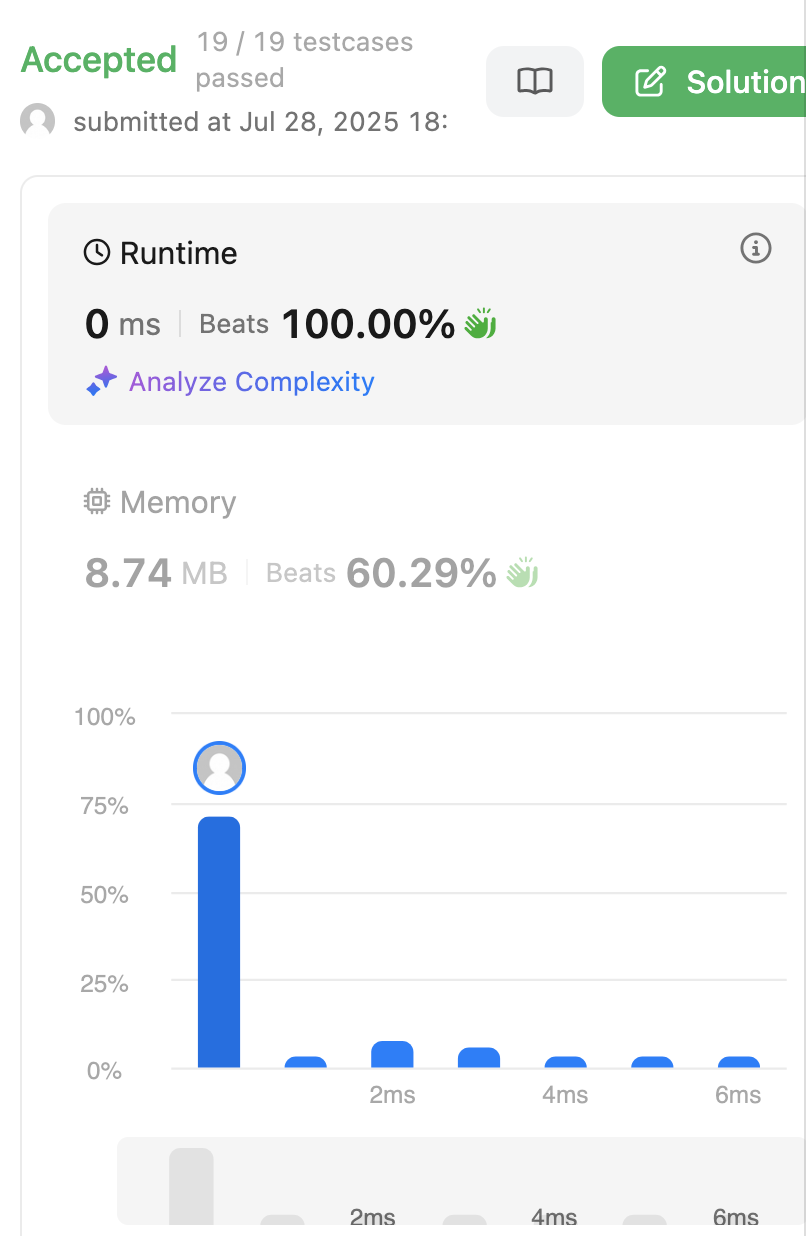Click the Runtime clock icon

(98, 252)
